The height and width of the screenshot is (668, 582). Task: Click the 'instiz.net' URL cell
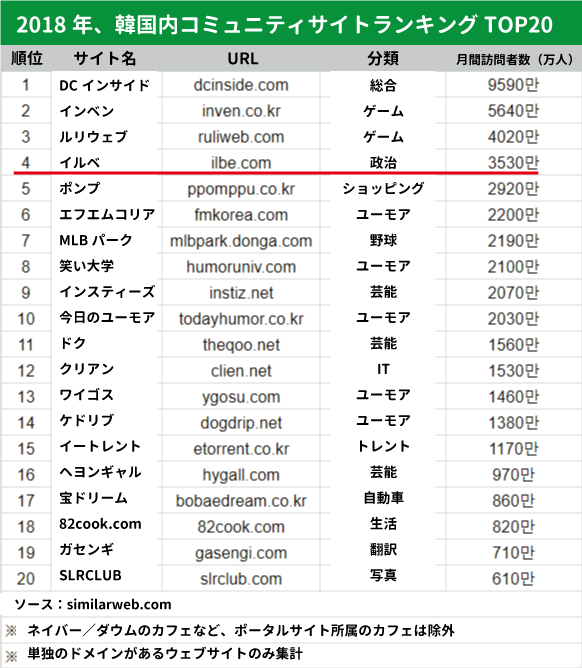pos(241,293)
